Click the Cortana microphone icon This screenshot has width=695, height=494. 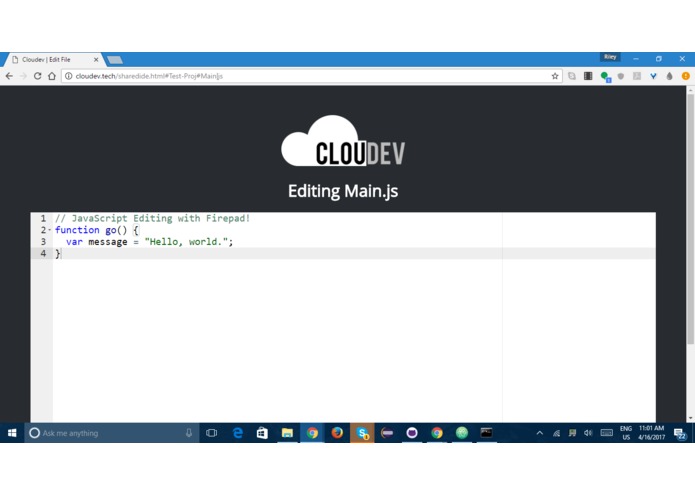pos(189,433)
